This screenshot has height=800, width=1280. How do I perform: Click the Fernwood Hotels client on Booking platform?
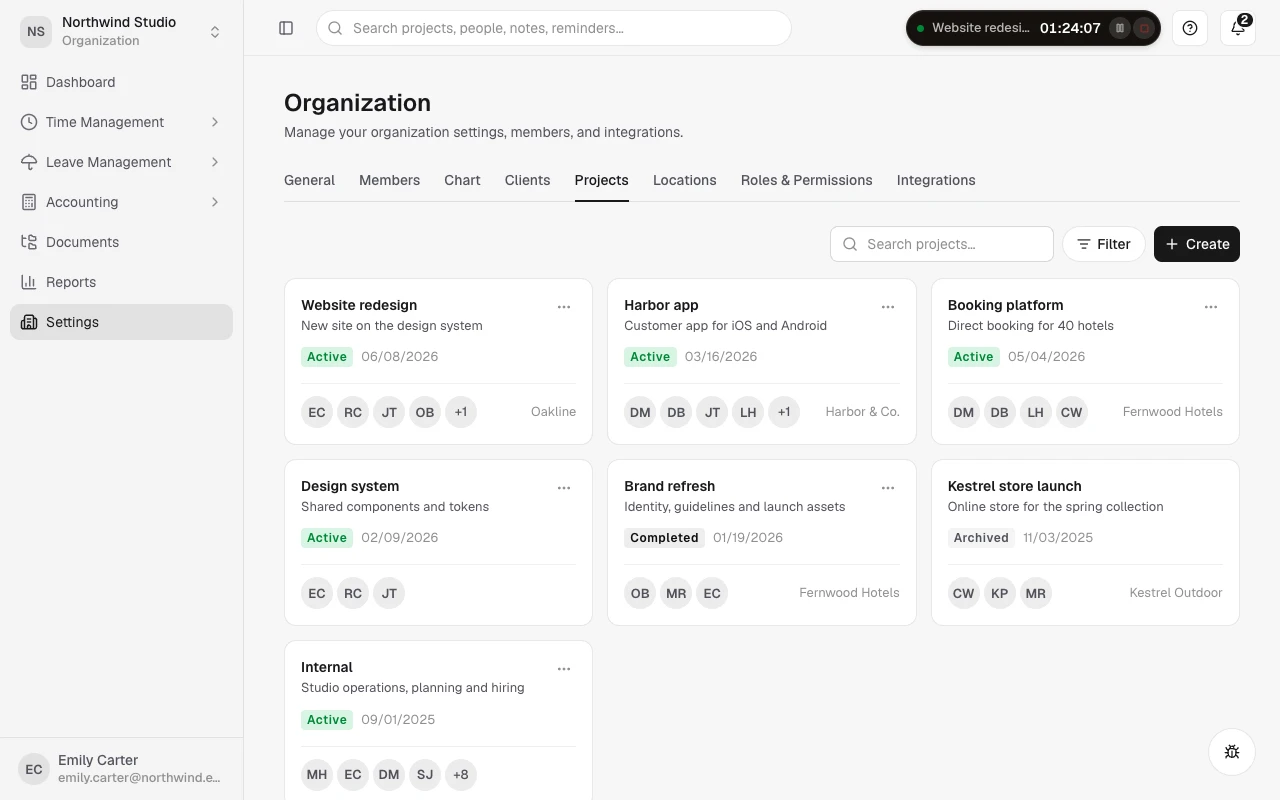[1172, 411]
